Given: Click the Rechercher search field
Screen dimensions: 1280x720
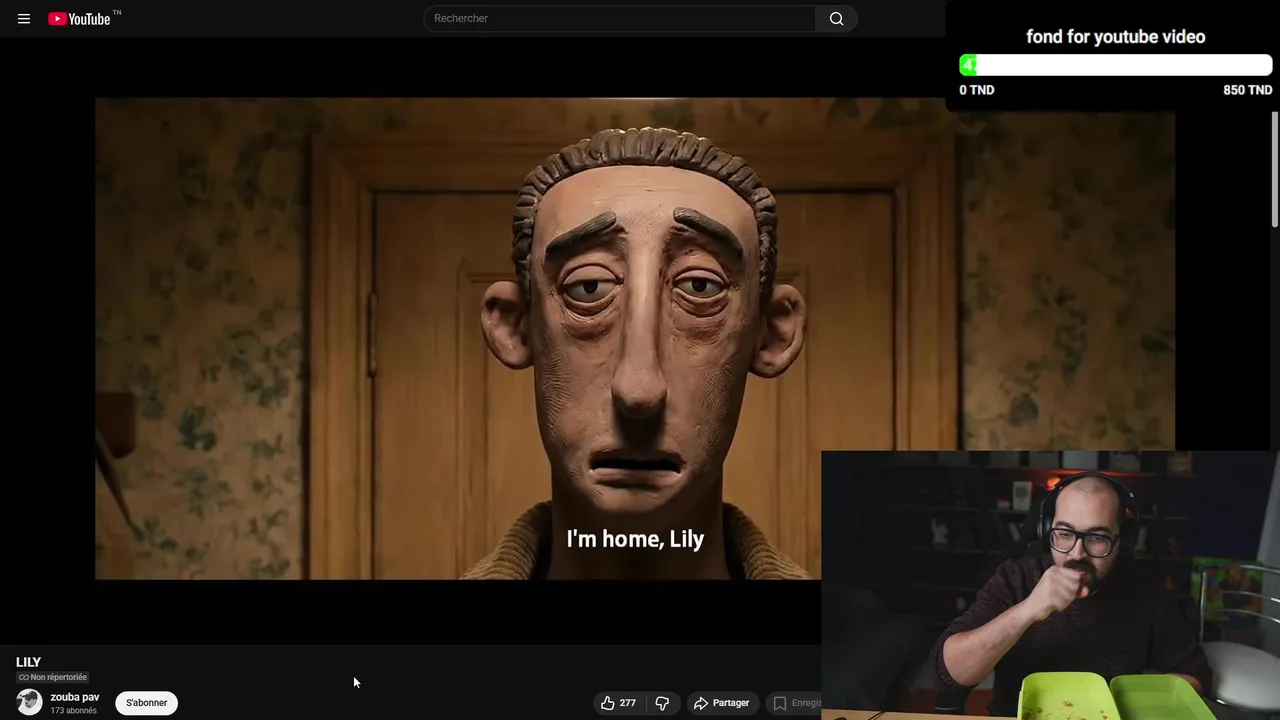Looking at the screenshot, I should coord(619,18).
